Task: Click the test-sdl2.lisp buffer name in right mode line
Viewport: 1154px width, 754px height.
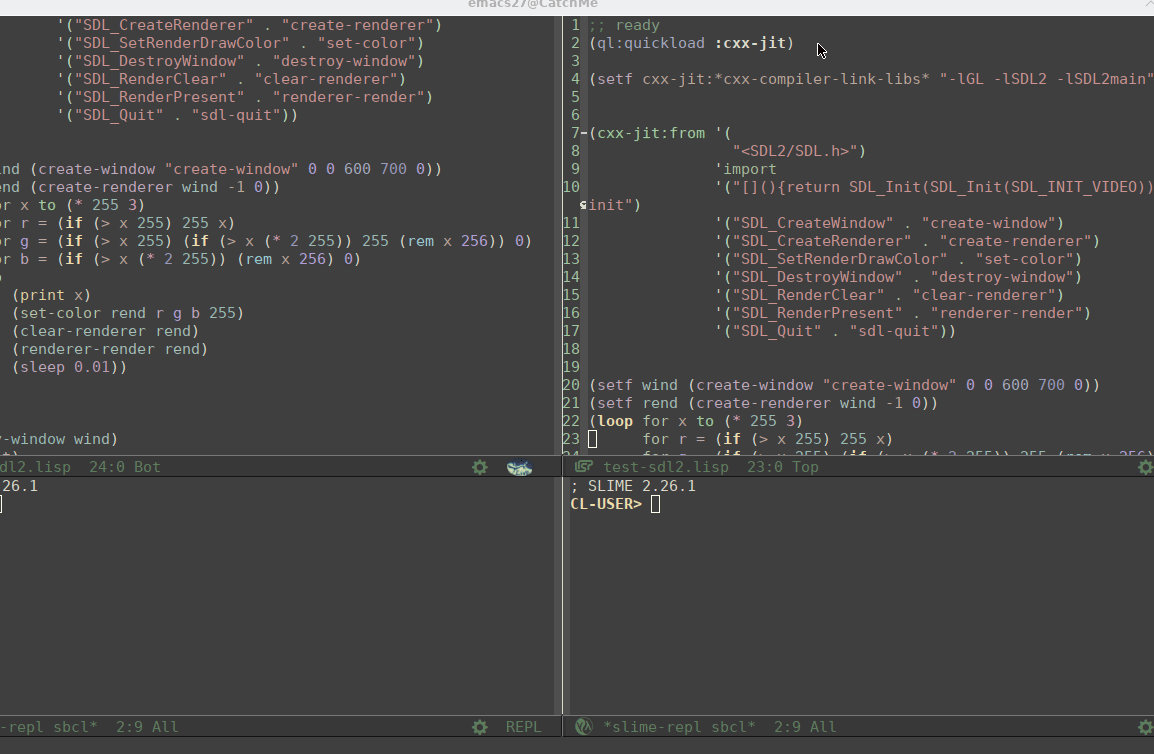Action: point(666,467)
